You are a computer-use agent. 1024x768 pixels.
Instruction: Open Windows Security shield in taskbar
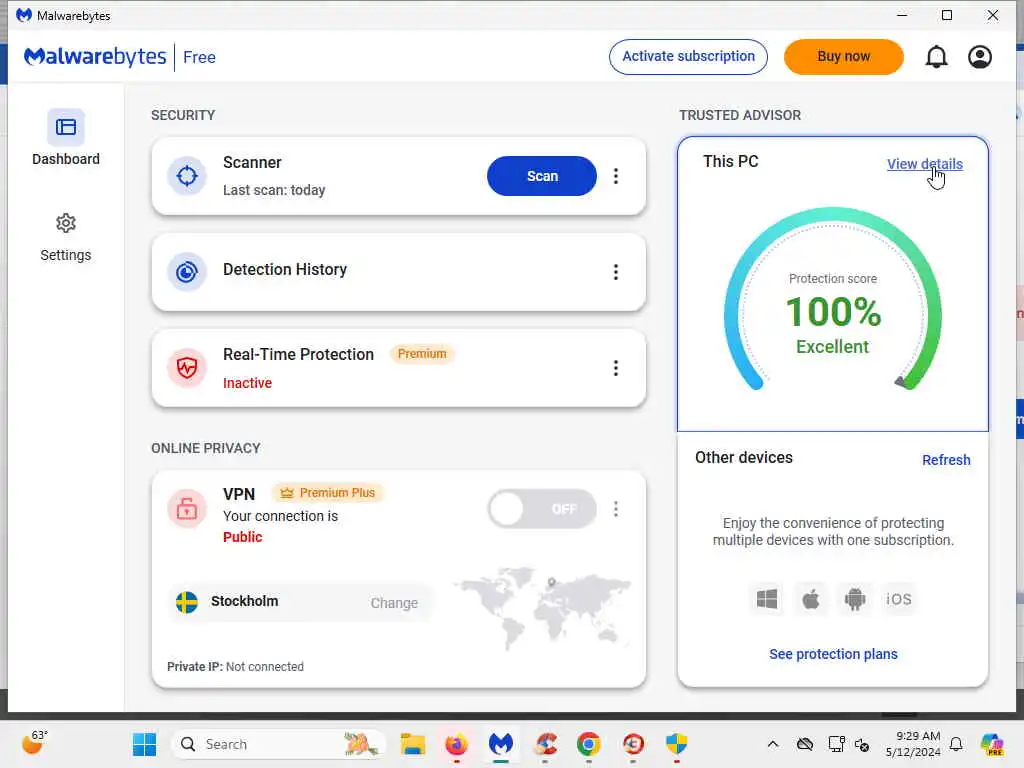point(677,744)
